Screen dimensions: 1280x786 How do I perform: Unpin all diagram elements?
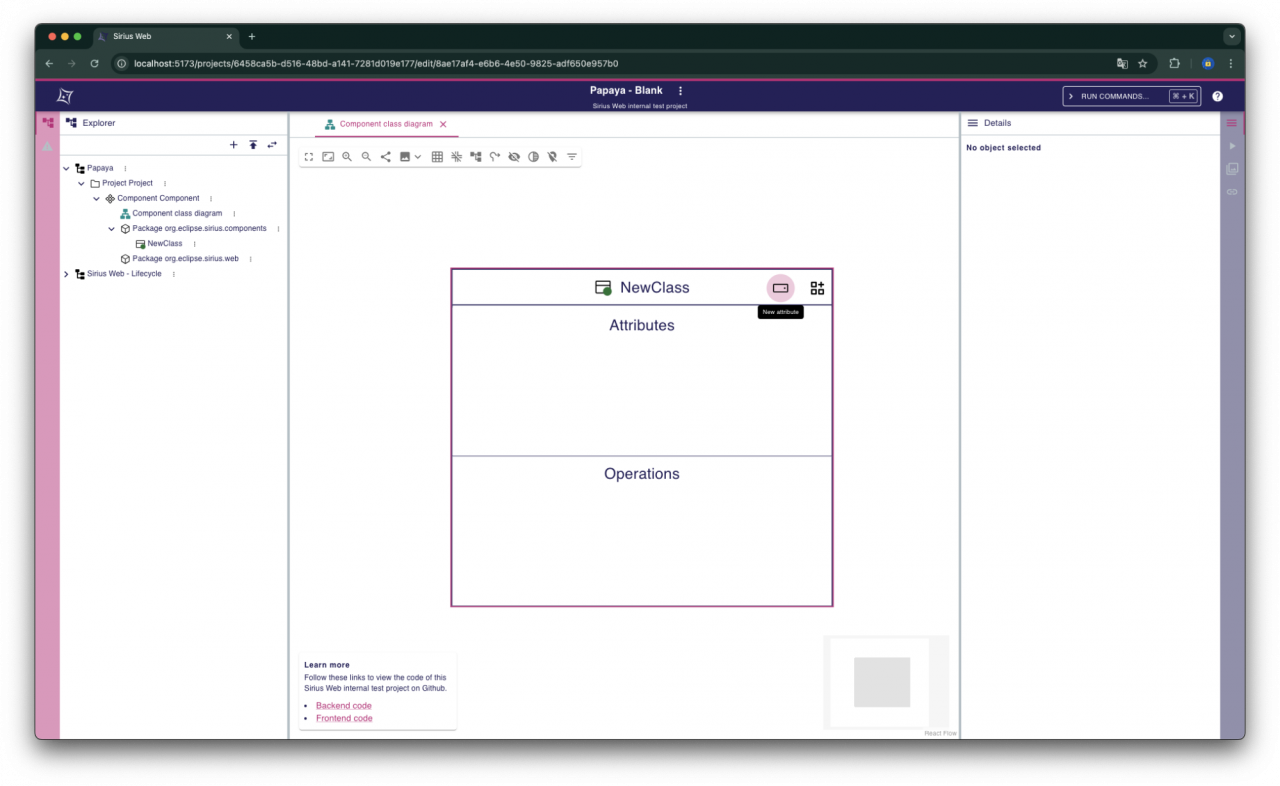(x=552, y=157)
